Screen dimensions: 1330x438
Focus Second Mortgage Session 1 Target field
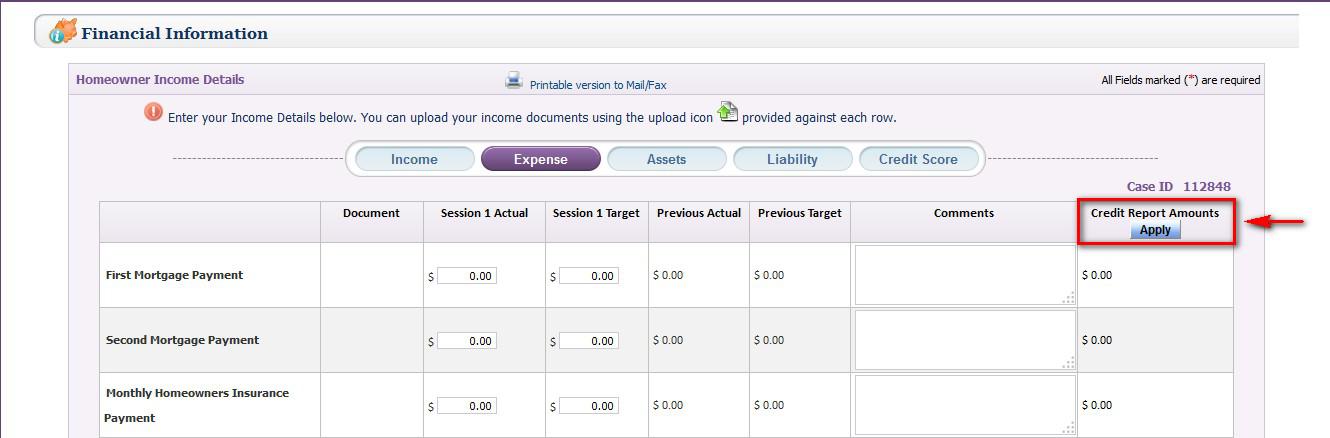589,341
